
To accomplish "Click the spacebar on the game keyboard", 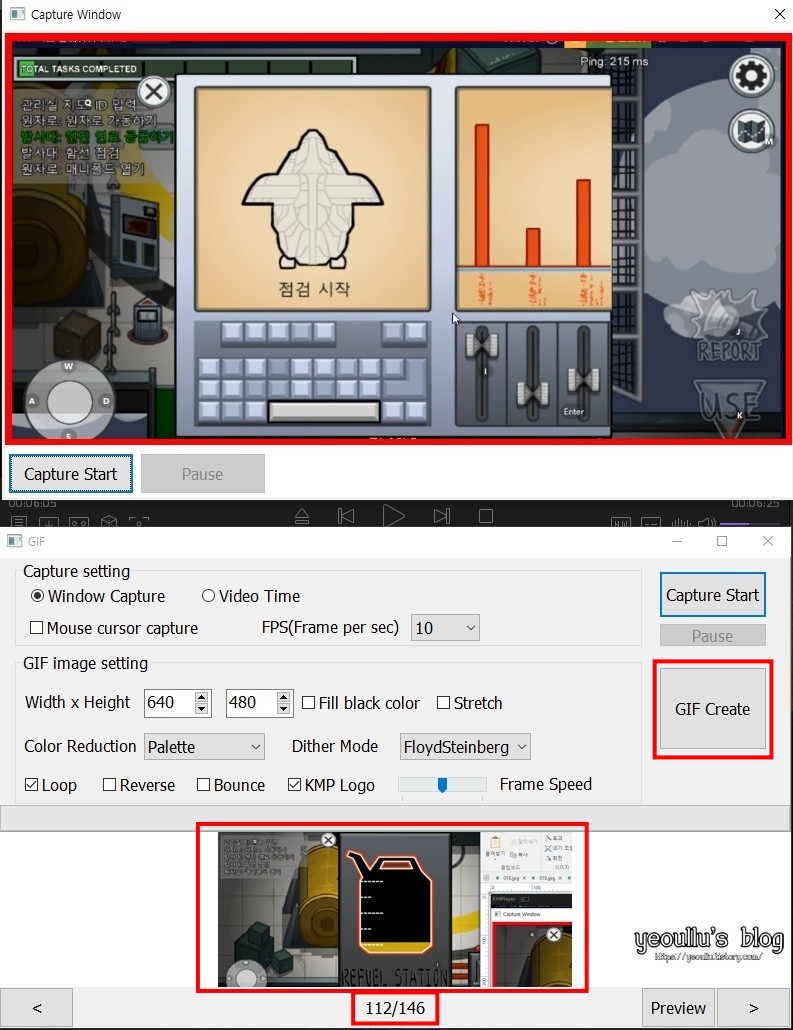I will [x=324, y=411].
